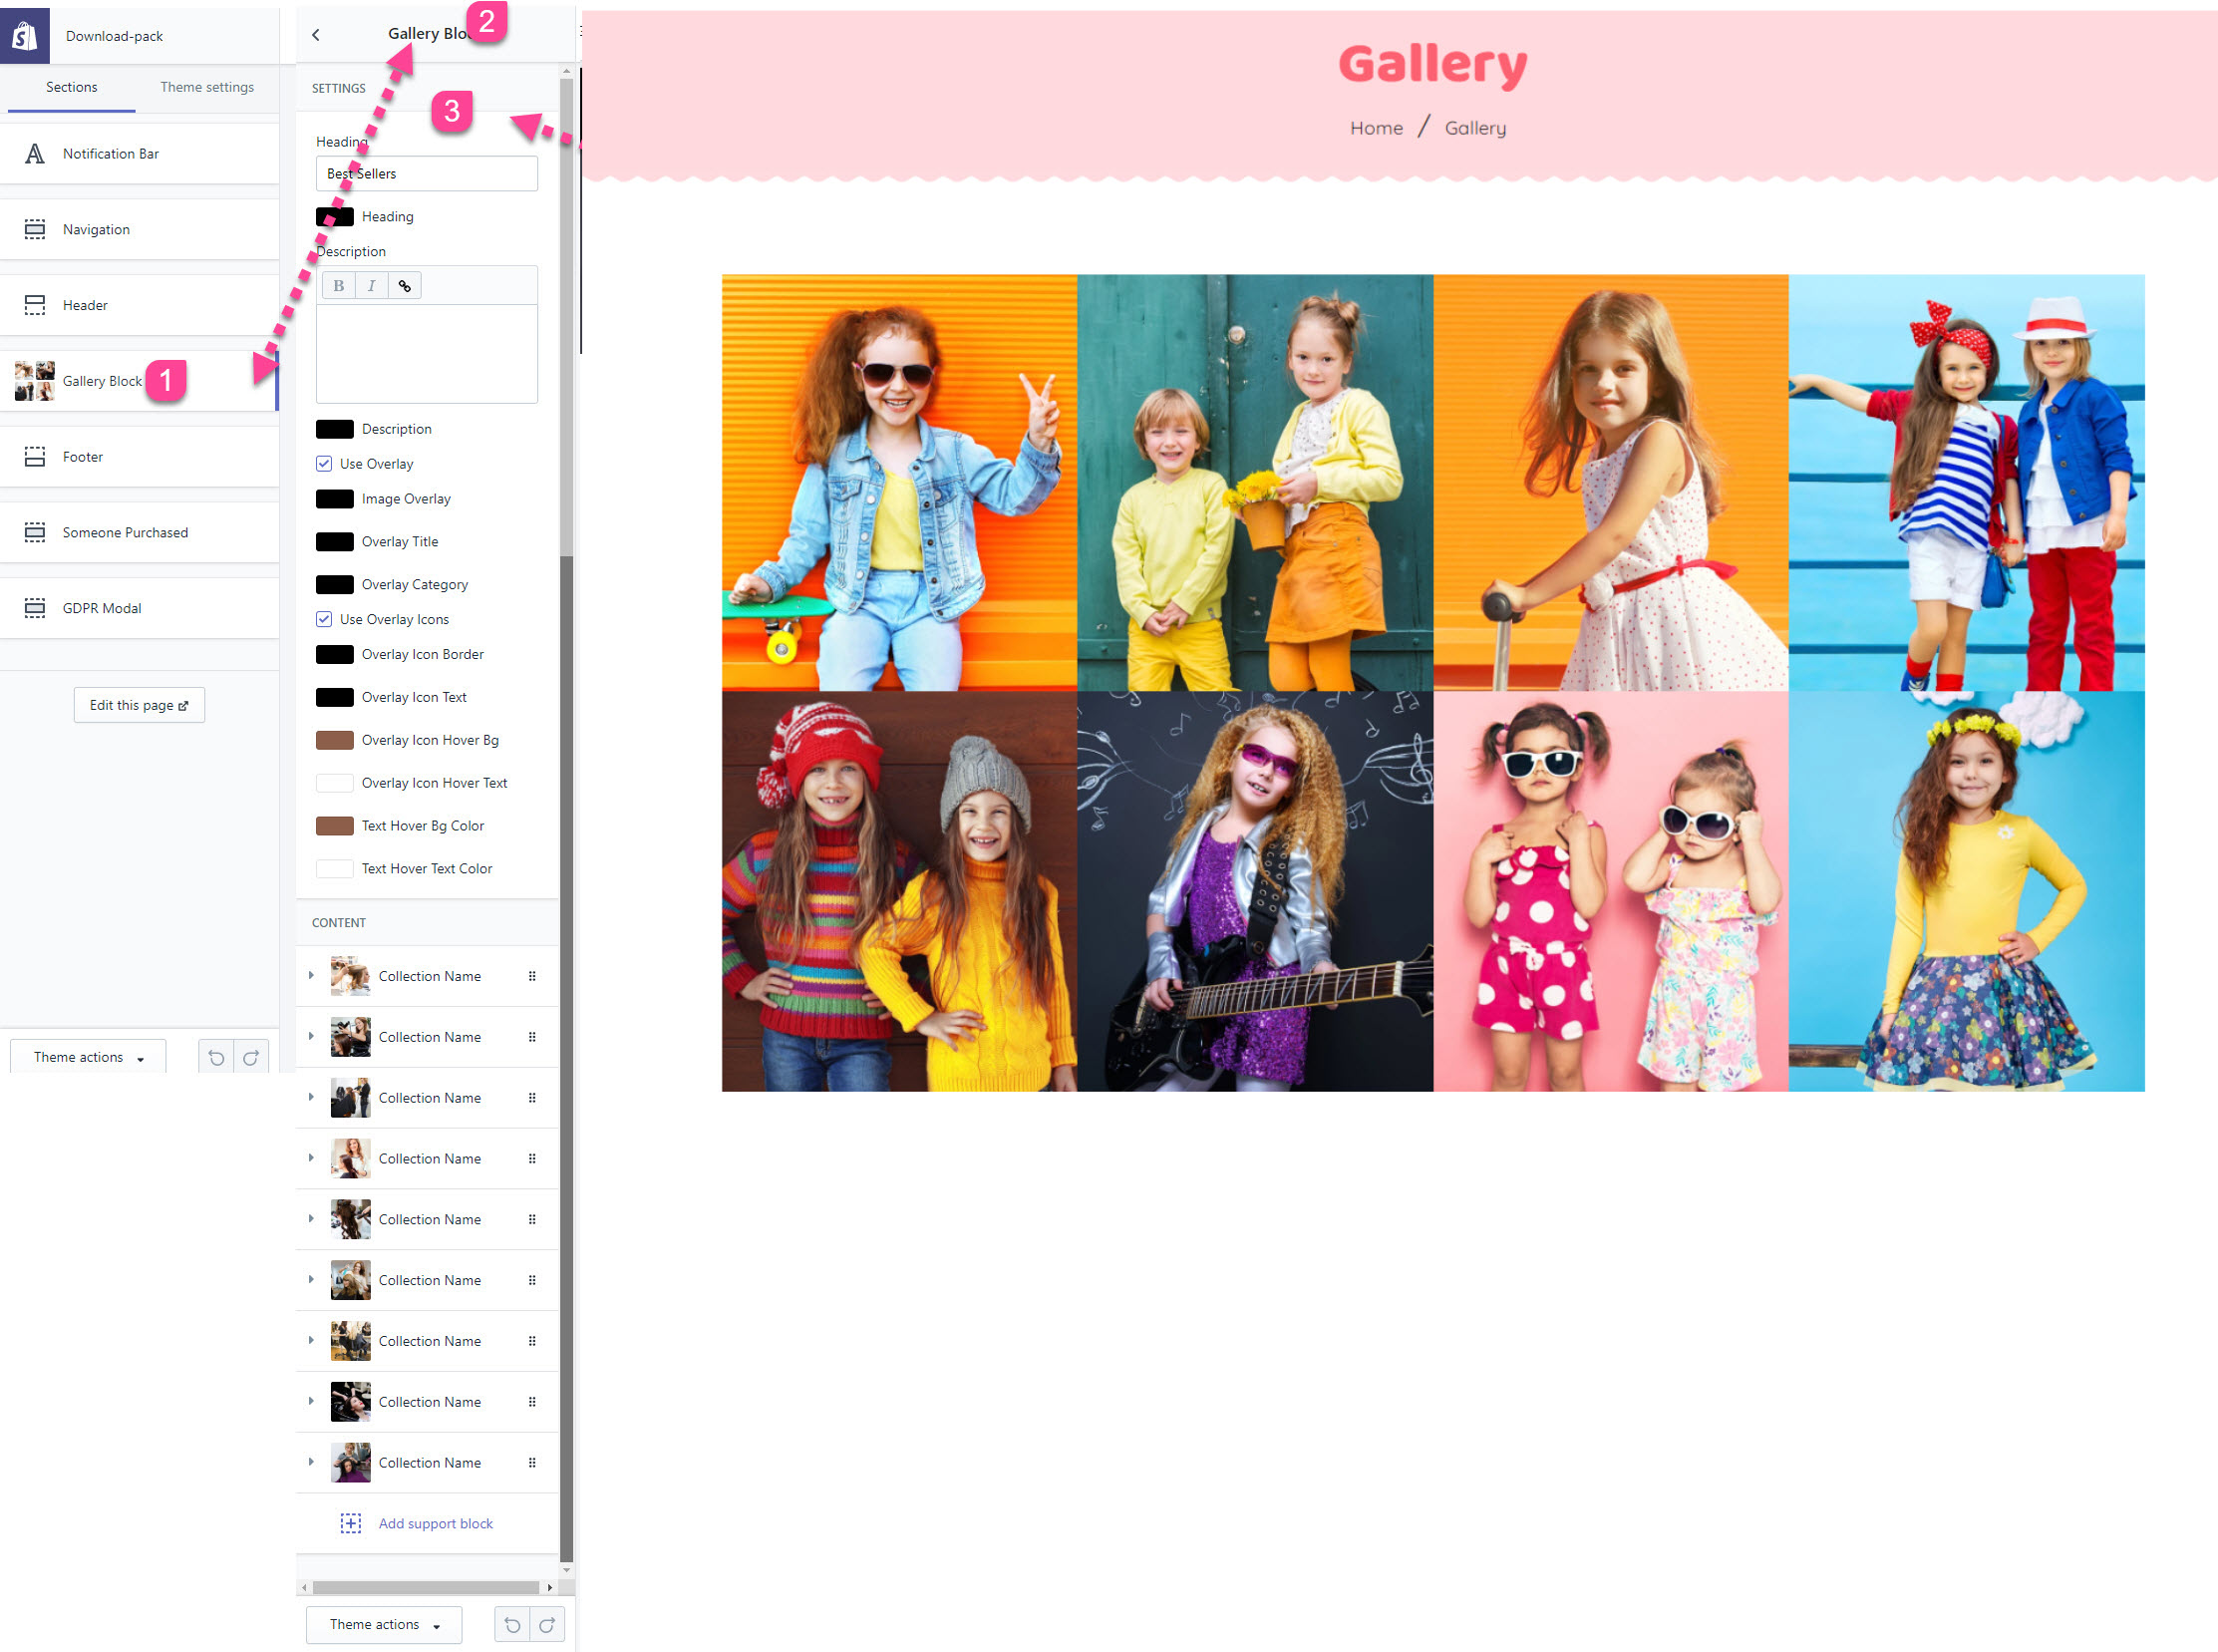This screenshot has height=1652, width=2218.
Task: Expand the third Collection Name block
Action: click(311, 1097)
